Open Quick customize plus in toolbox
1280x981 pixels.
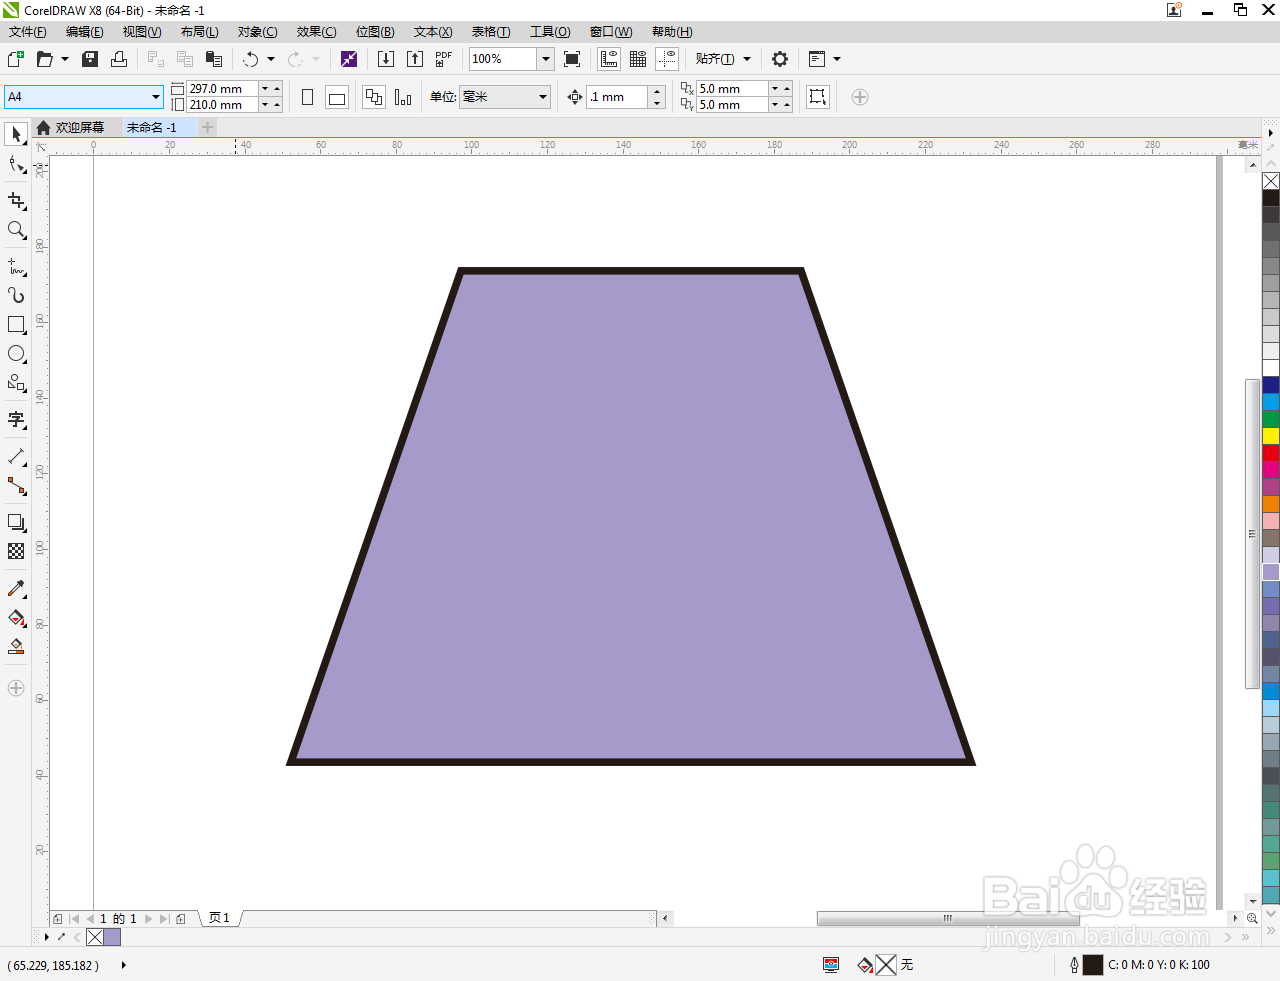16,688
